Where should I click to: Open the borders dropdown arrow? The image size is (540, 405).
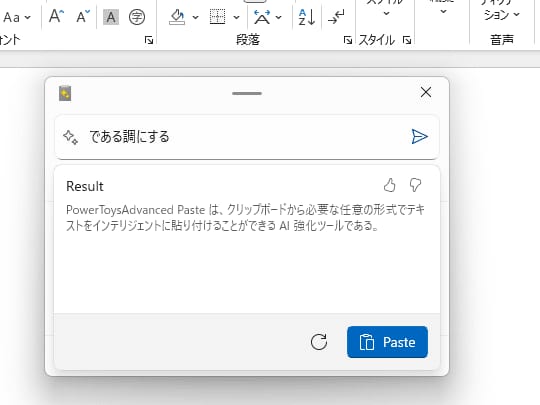point(236,17)
